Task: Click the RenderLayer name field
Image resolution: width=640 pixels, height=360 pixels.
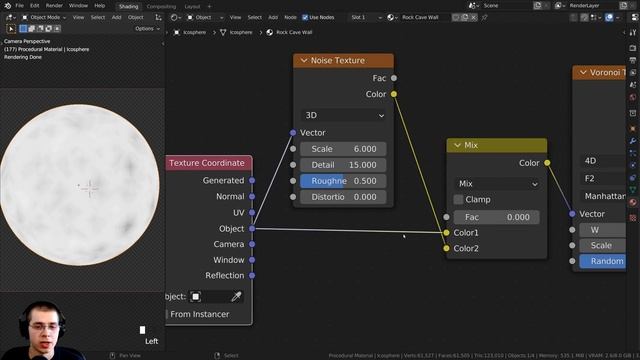Action: point(594,6)
